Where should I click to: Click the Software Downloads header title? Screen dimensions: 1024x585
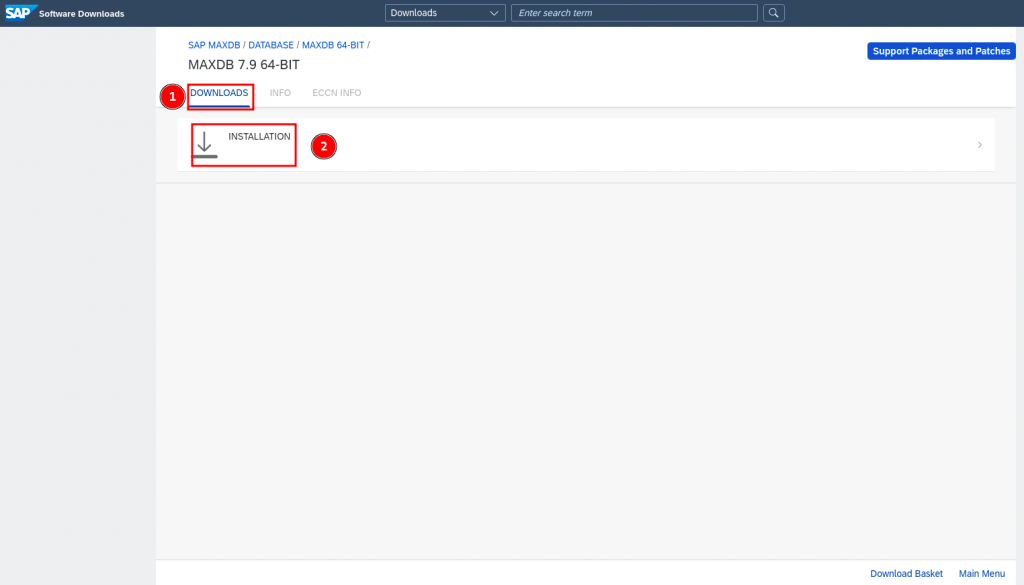81,13
